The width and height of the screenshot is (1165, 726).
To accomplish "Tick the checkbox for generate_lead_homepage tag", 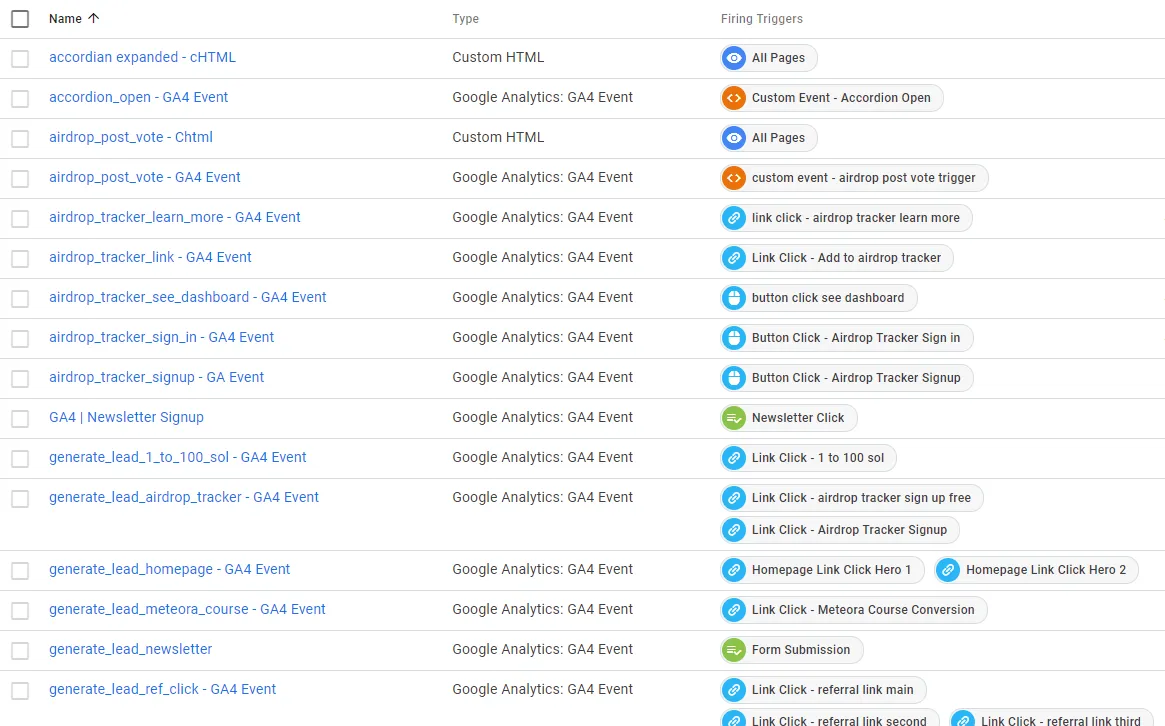I will click(x=20, y=570).
